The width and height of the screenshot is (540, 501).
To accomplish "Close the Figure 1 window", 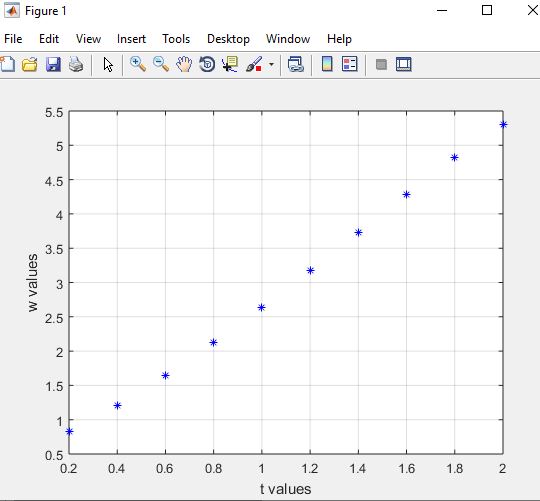I will [x=533, y=10].
